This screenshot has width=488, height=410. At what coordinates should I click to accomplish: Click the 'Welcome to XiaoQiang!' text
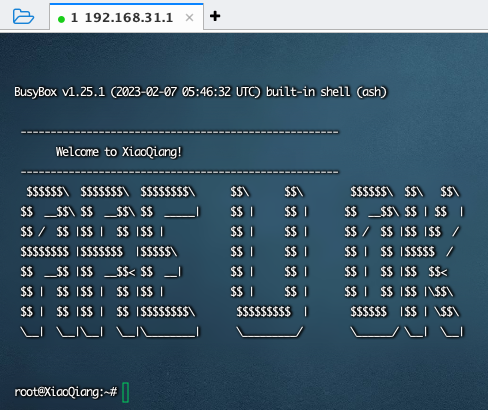pos(119,152)
